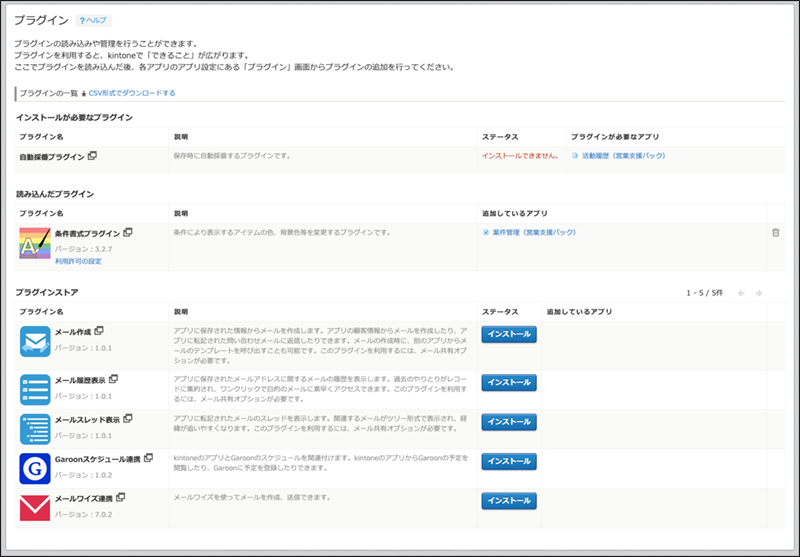
Task: Open details popup icon next to Garoonスケジュール連携
Action: click(148, 458)
